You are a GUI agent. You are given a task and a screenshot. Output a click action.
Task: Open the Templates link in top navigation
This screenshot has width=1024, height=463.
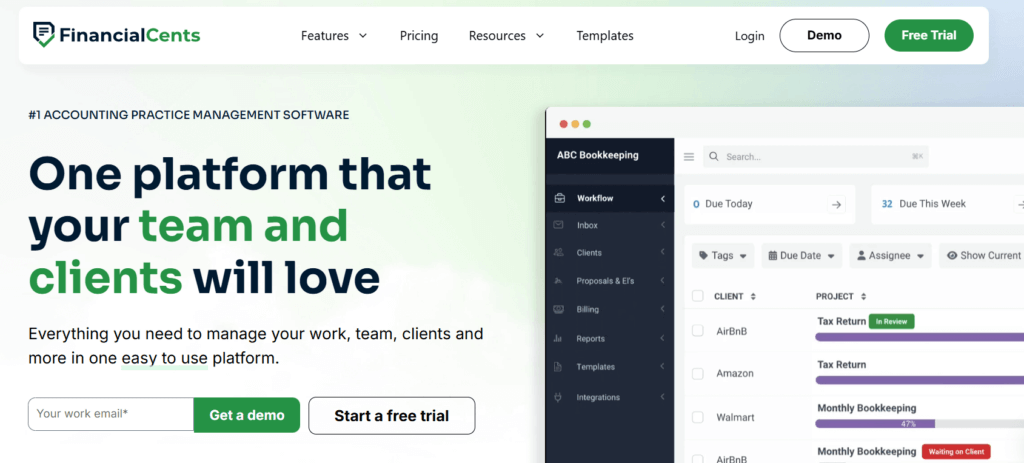pyautogui.click(x=605, y=36)
